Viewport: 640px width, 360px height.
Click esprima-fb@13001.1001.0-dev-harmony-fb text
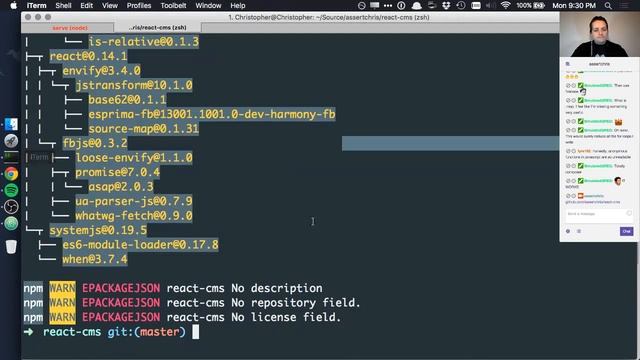point(212,114)
